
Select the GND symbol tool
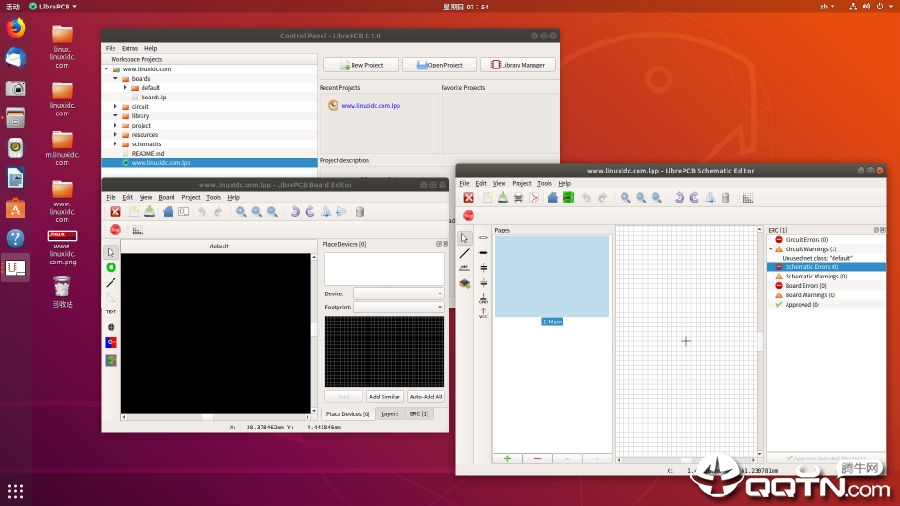click(483, 298)
